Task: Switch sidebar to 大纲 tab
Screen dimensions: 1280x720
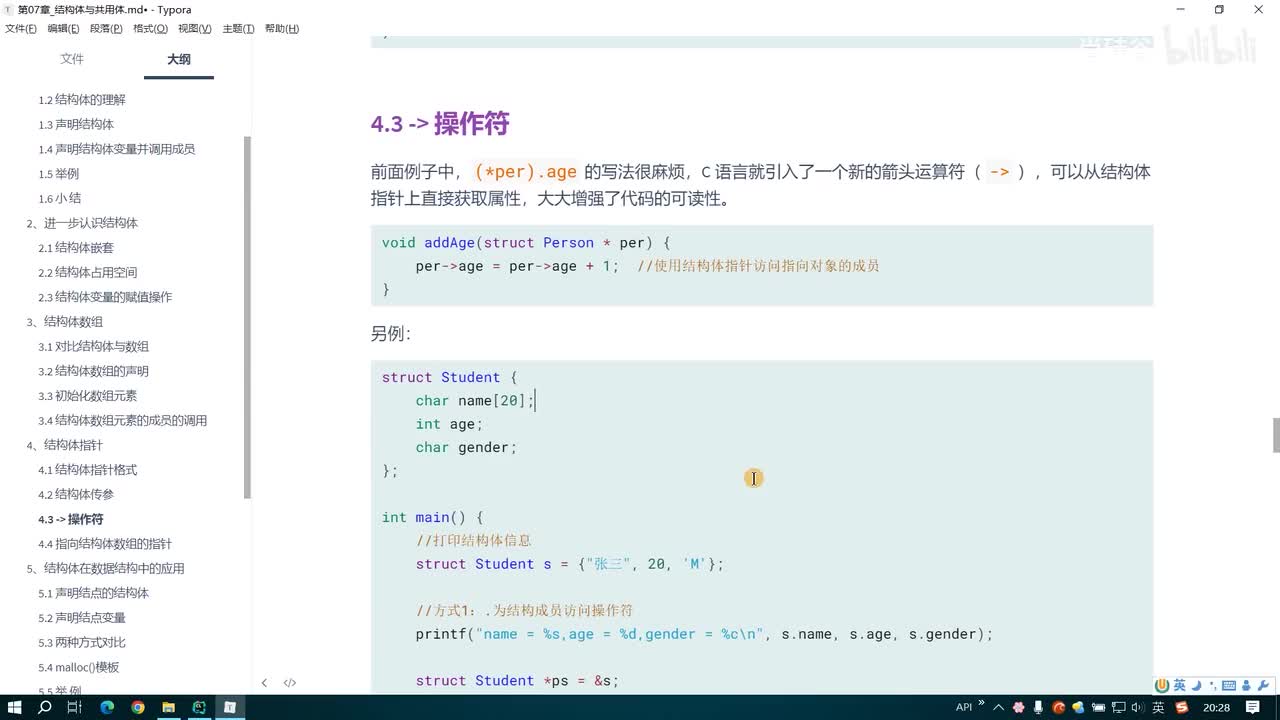Action: tap(178, 60)
